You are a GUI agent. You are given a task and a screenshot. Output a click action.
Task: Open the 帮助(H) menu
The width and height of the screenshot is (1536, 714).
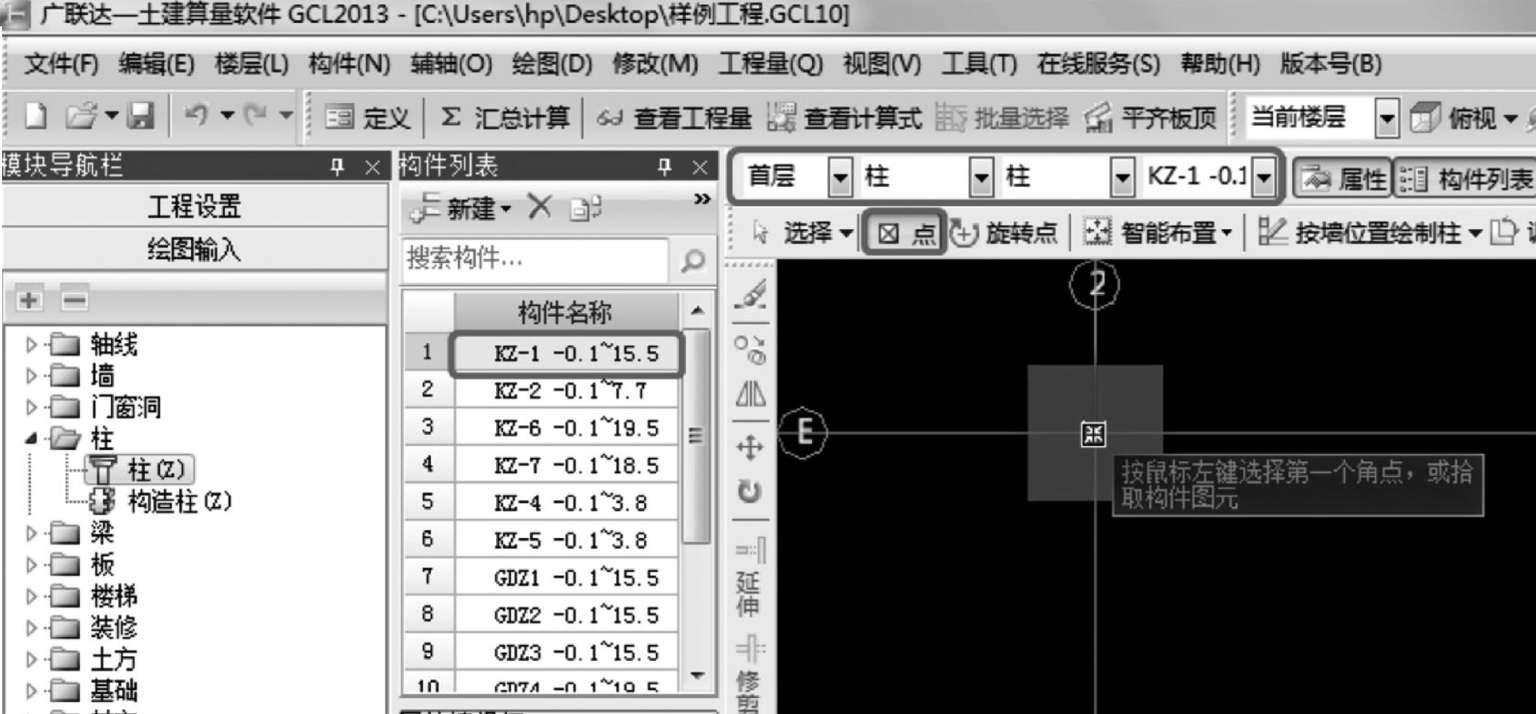tap(1220, 65)
